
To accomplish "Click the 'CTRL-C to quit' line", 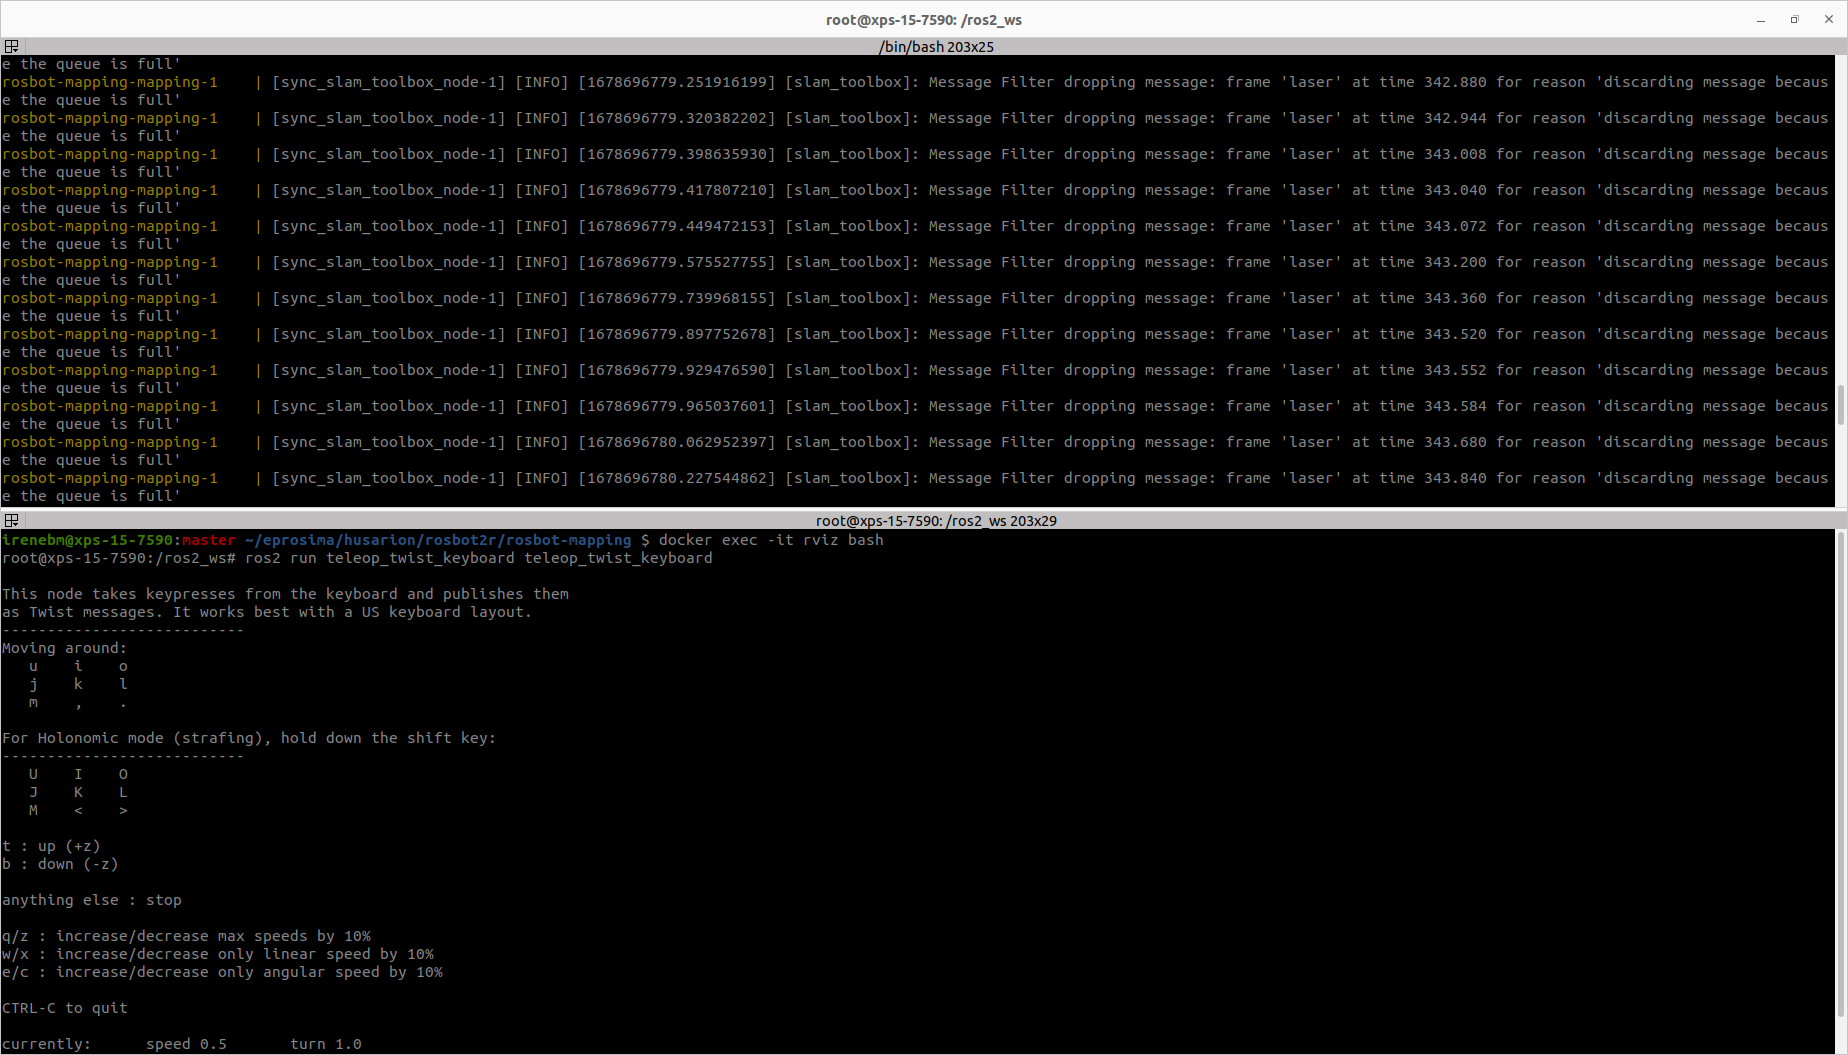I will pos(65,1008).
